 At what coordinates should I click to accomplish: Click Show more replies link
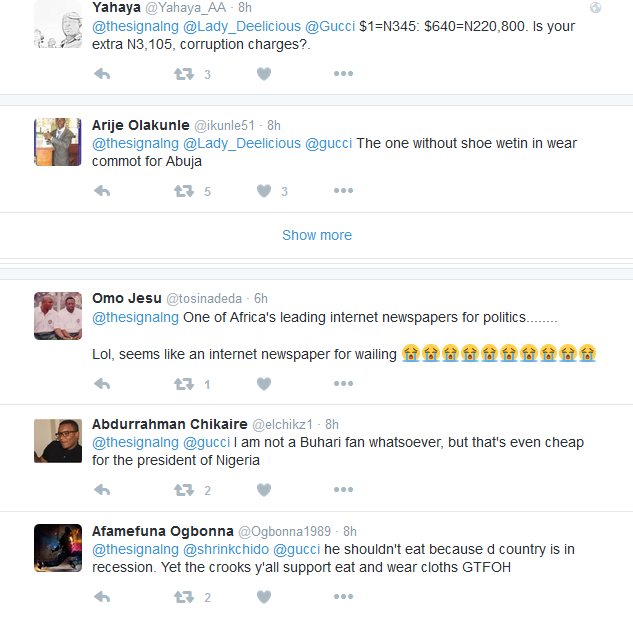pos(316,235)
